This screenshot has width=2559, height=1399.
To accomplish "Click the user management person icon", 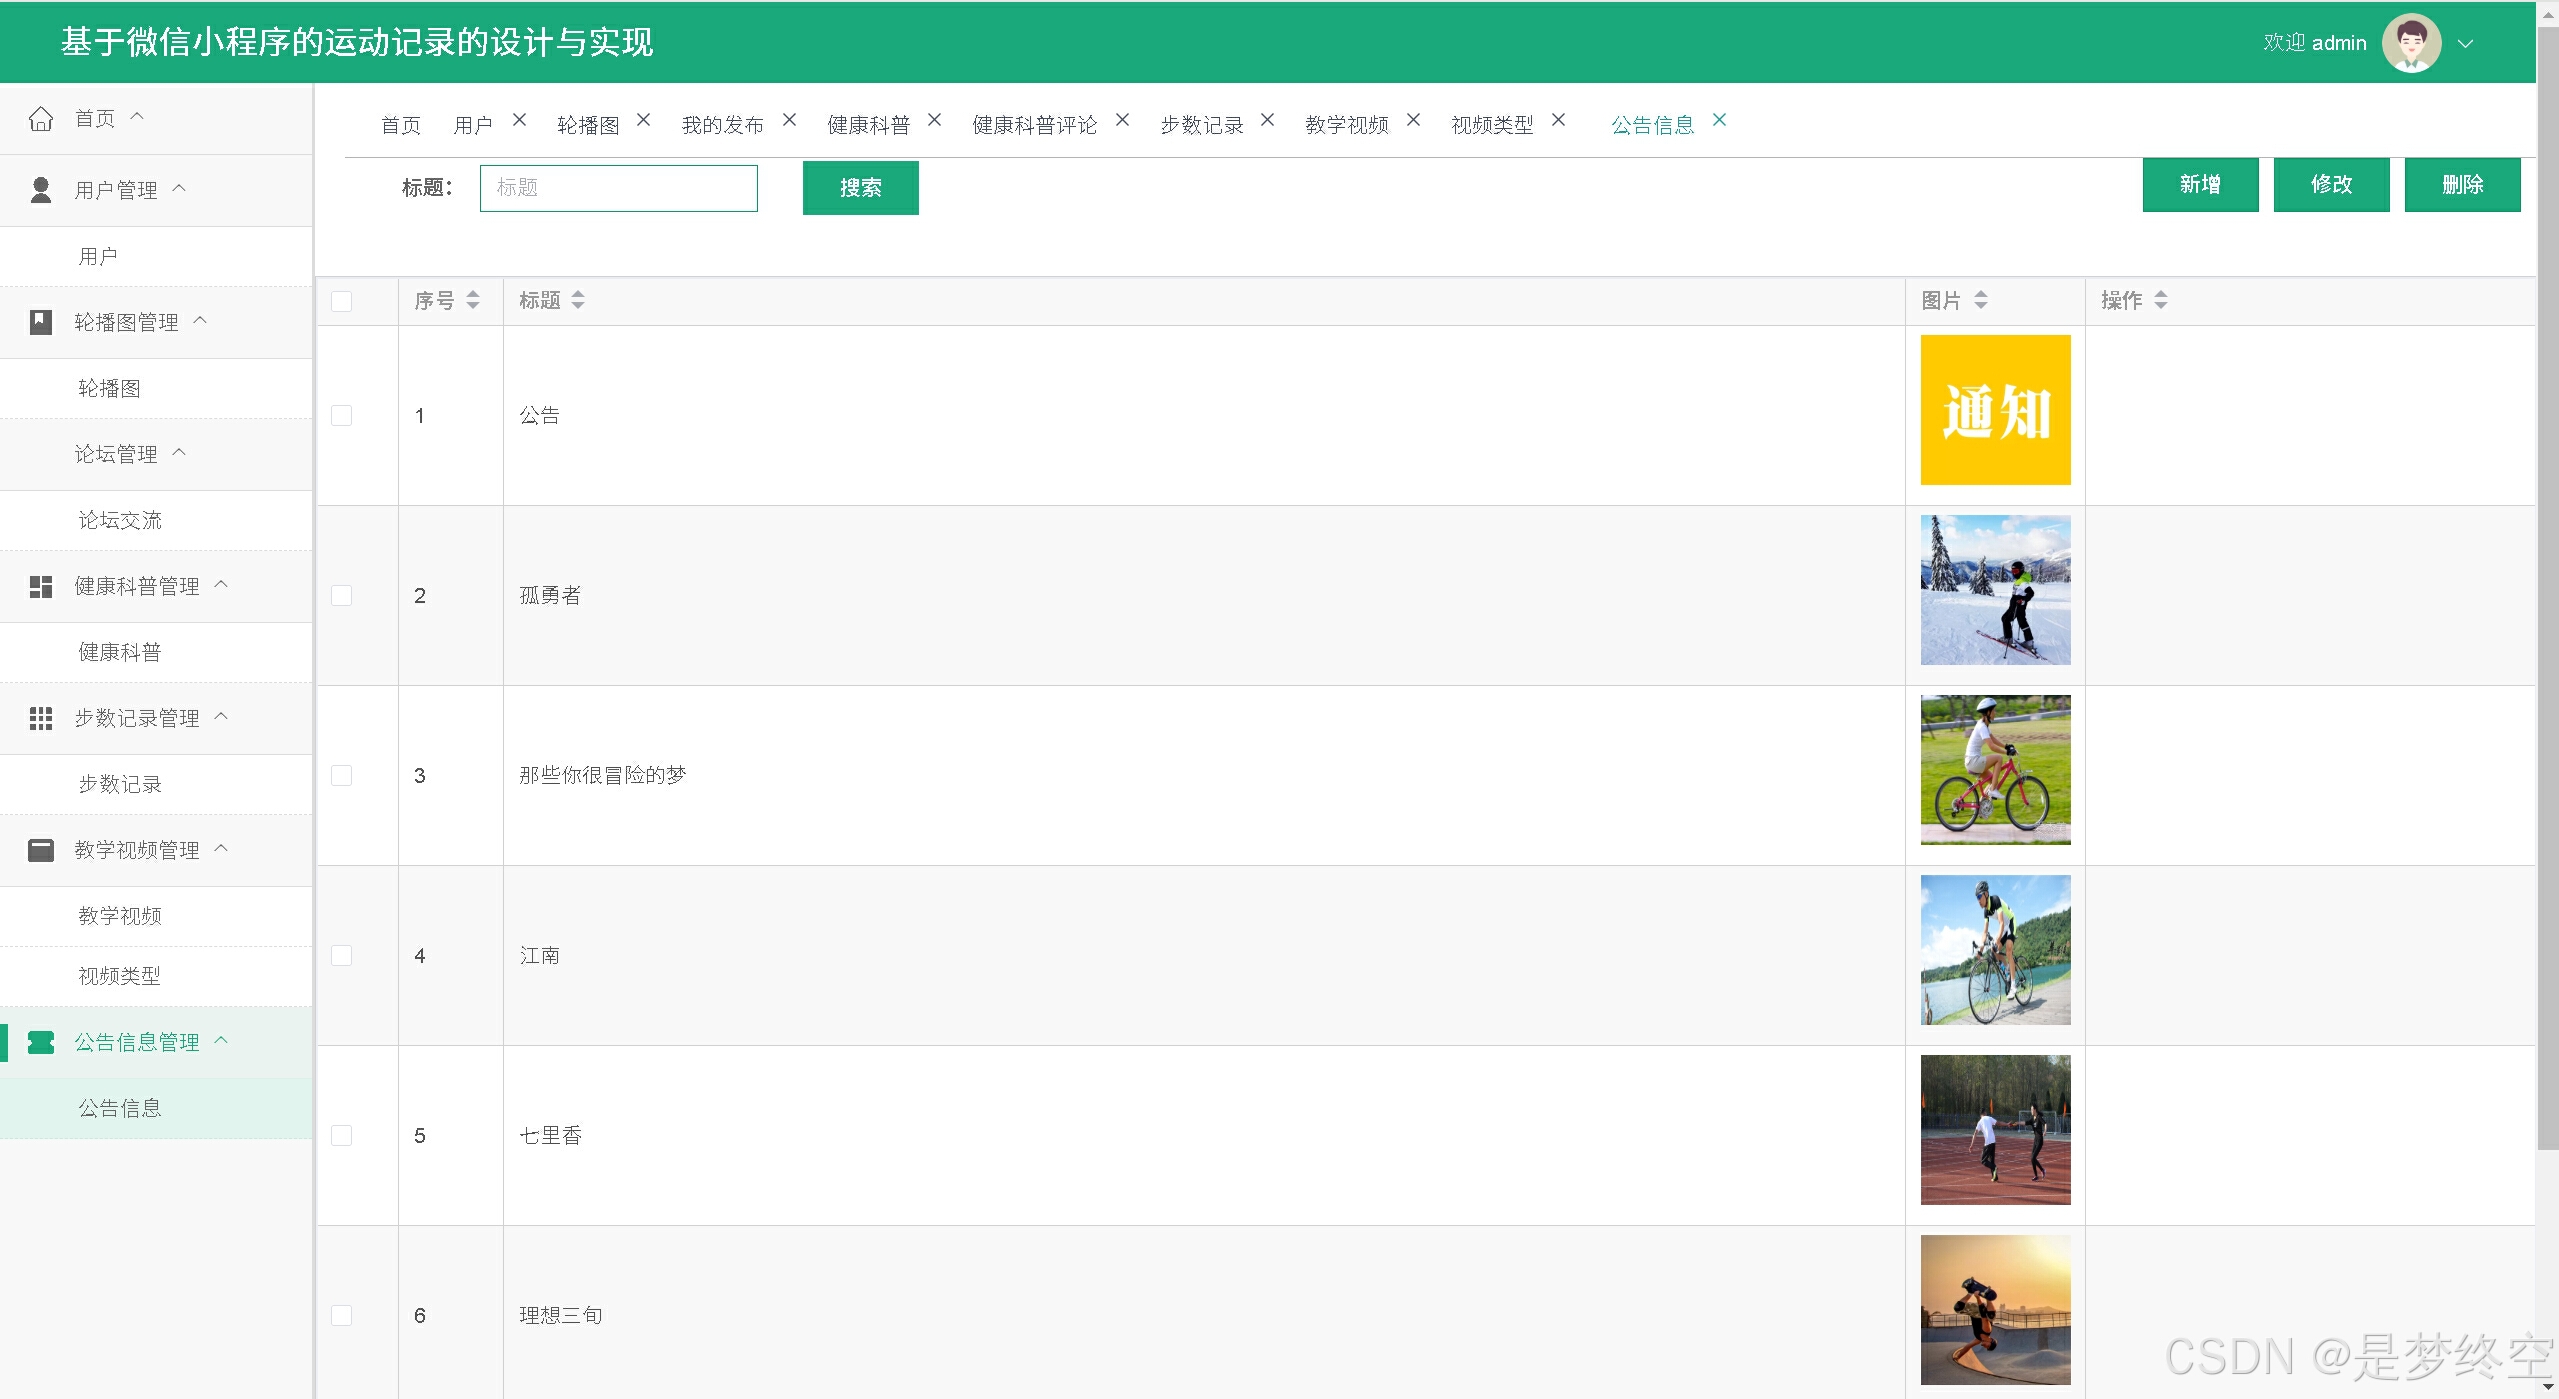I will 41,190.
